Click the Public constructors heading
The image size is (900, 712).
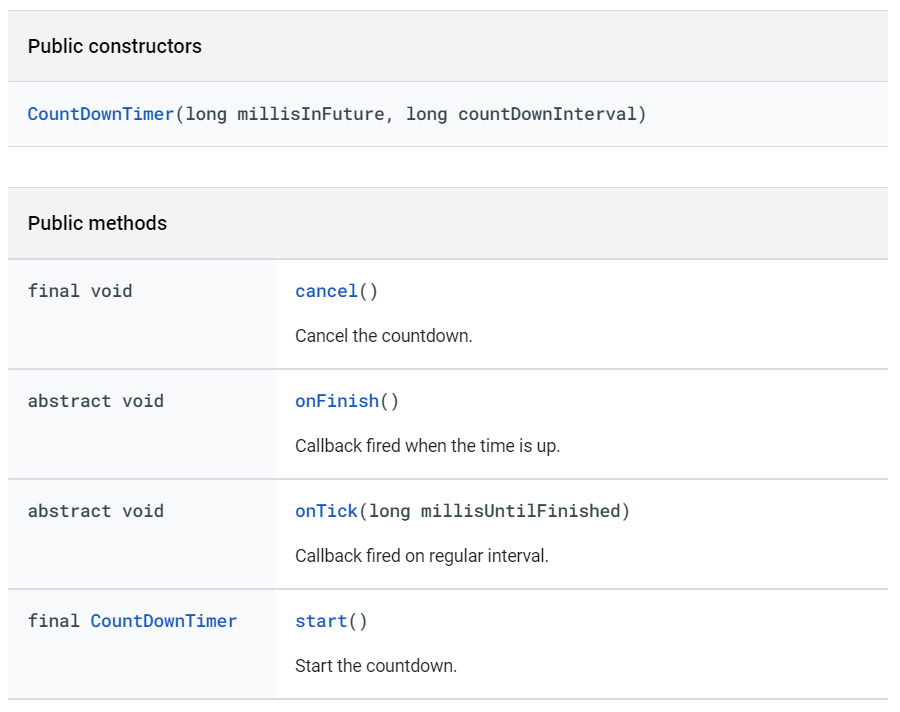click(x=115, y=46)
